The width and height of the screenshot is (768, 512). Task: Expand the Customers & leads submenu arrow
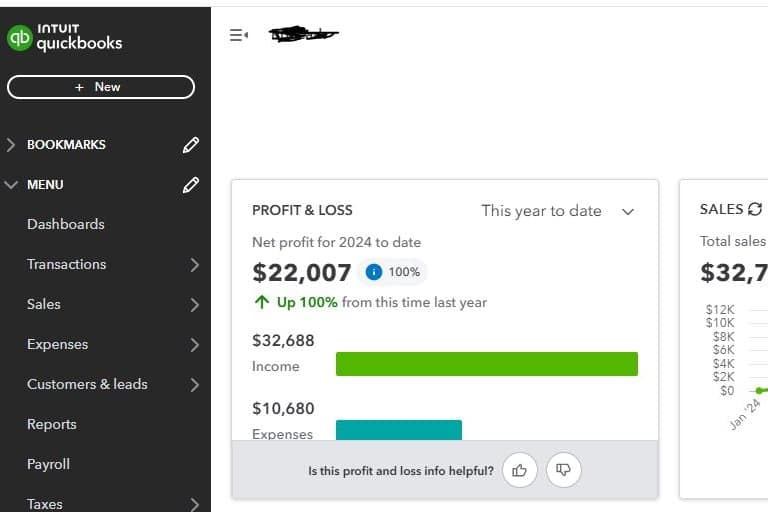coord(194,385)
